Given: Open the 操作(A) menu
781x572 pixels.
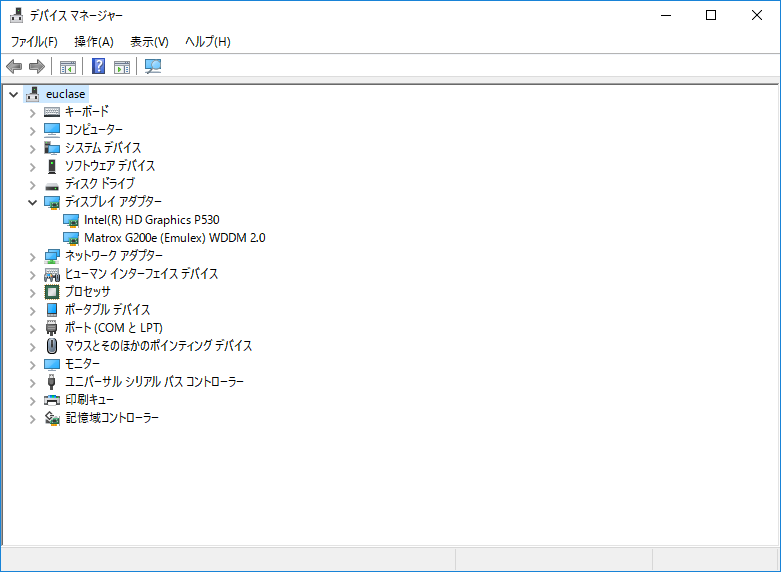Looking at the screenshot, I should tap(94, 41).
